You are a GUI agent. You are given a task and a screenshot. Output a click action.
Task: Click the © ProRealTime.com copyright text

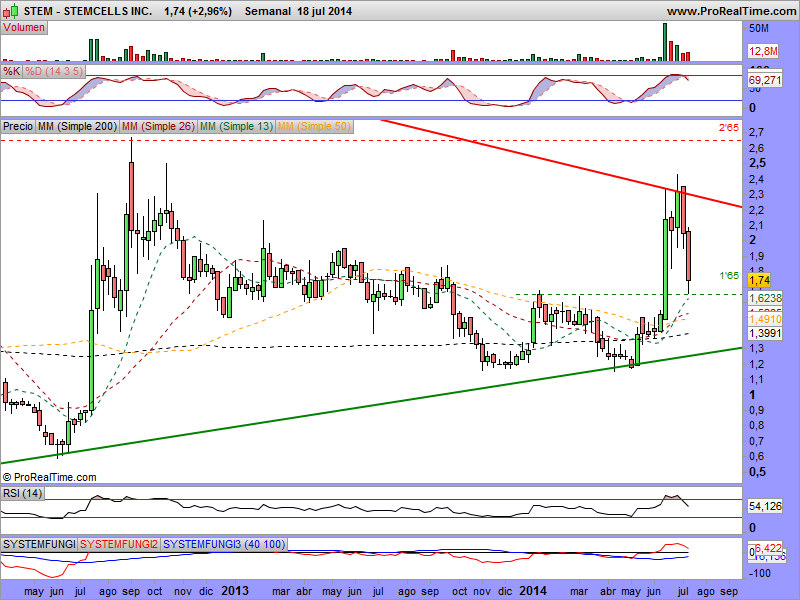pos(49,478)
